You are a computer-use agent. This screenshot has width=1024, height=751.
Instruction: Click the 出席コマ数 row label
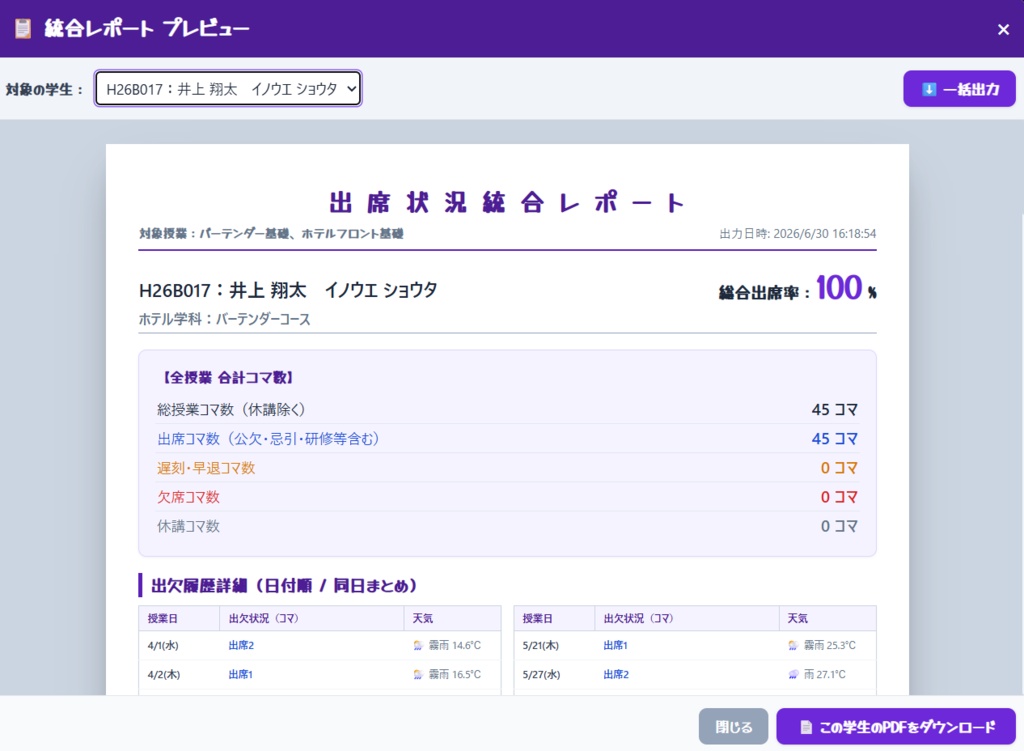pyautogui.click(x=268, y=439)
